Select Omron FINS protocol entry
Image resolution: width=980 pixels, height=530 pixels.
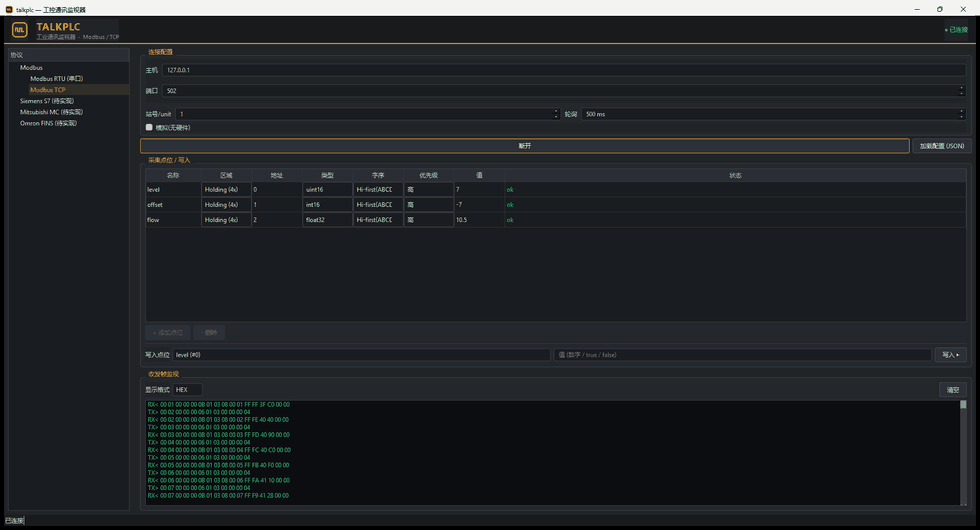[x=48, y=124]
